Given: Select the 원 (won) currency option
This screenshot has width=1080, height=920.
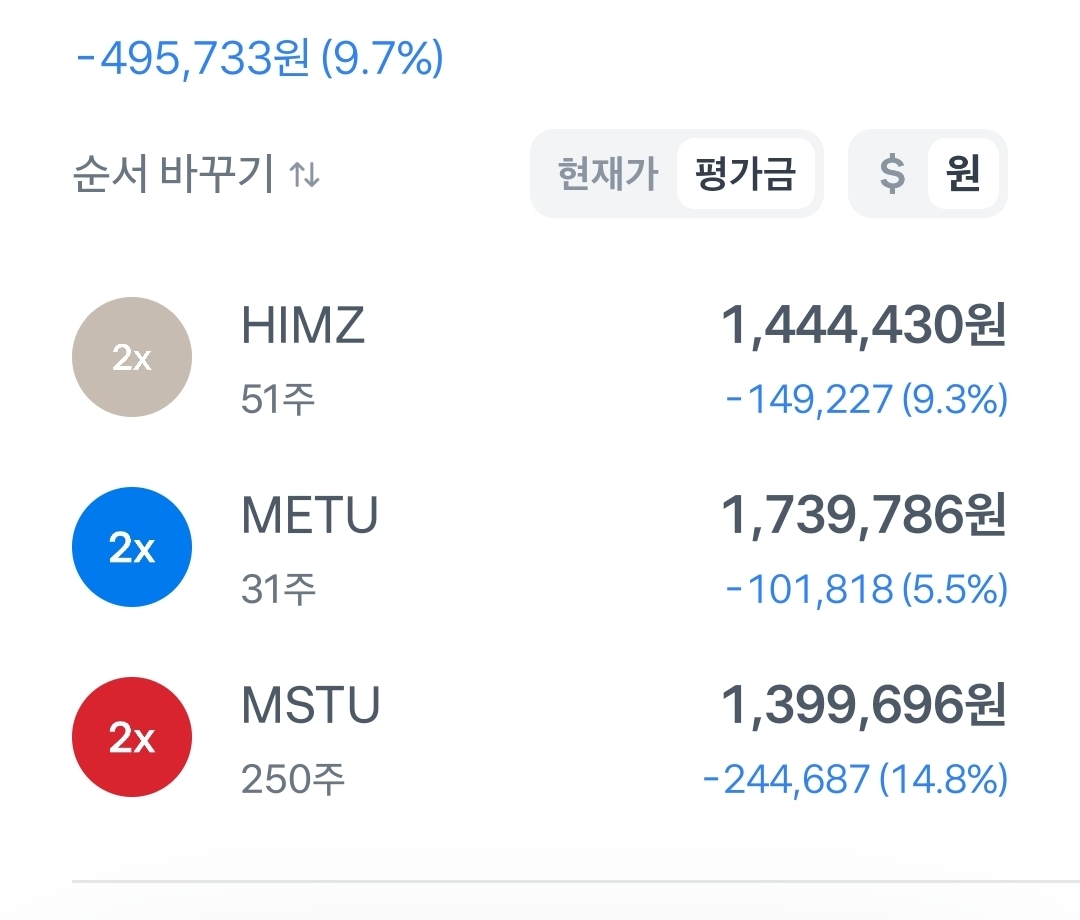Looking at the screenshot, I should click(x=963, y=174).
